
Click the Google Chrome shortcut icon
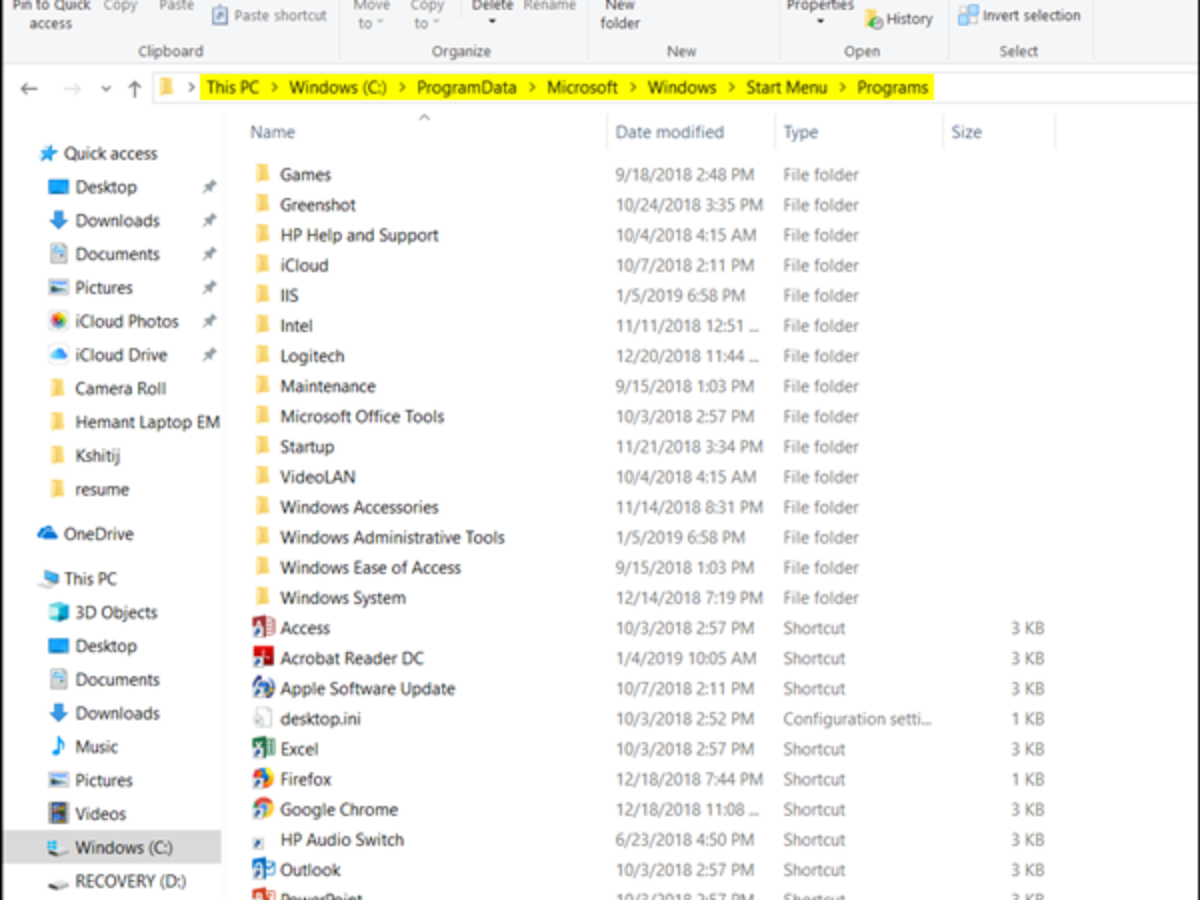263,809
